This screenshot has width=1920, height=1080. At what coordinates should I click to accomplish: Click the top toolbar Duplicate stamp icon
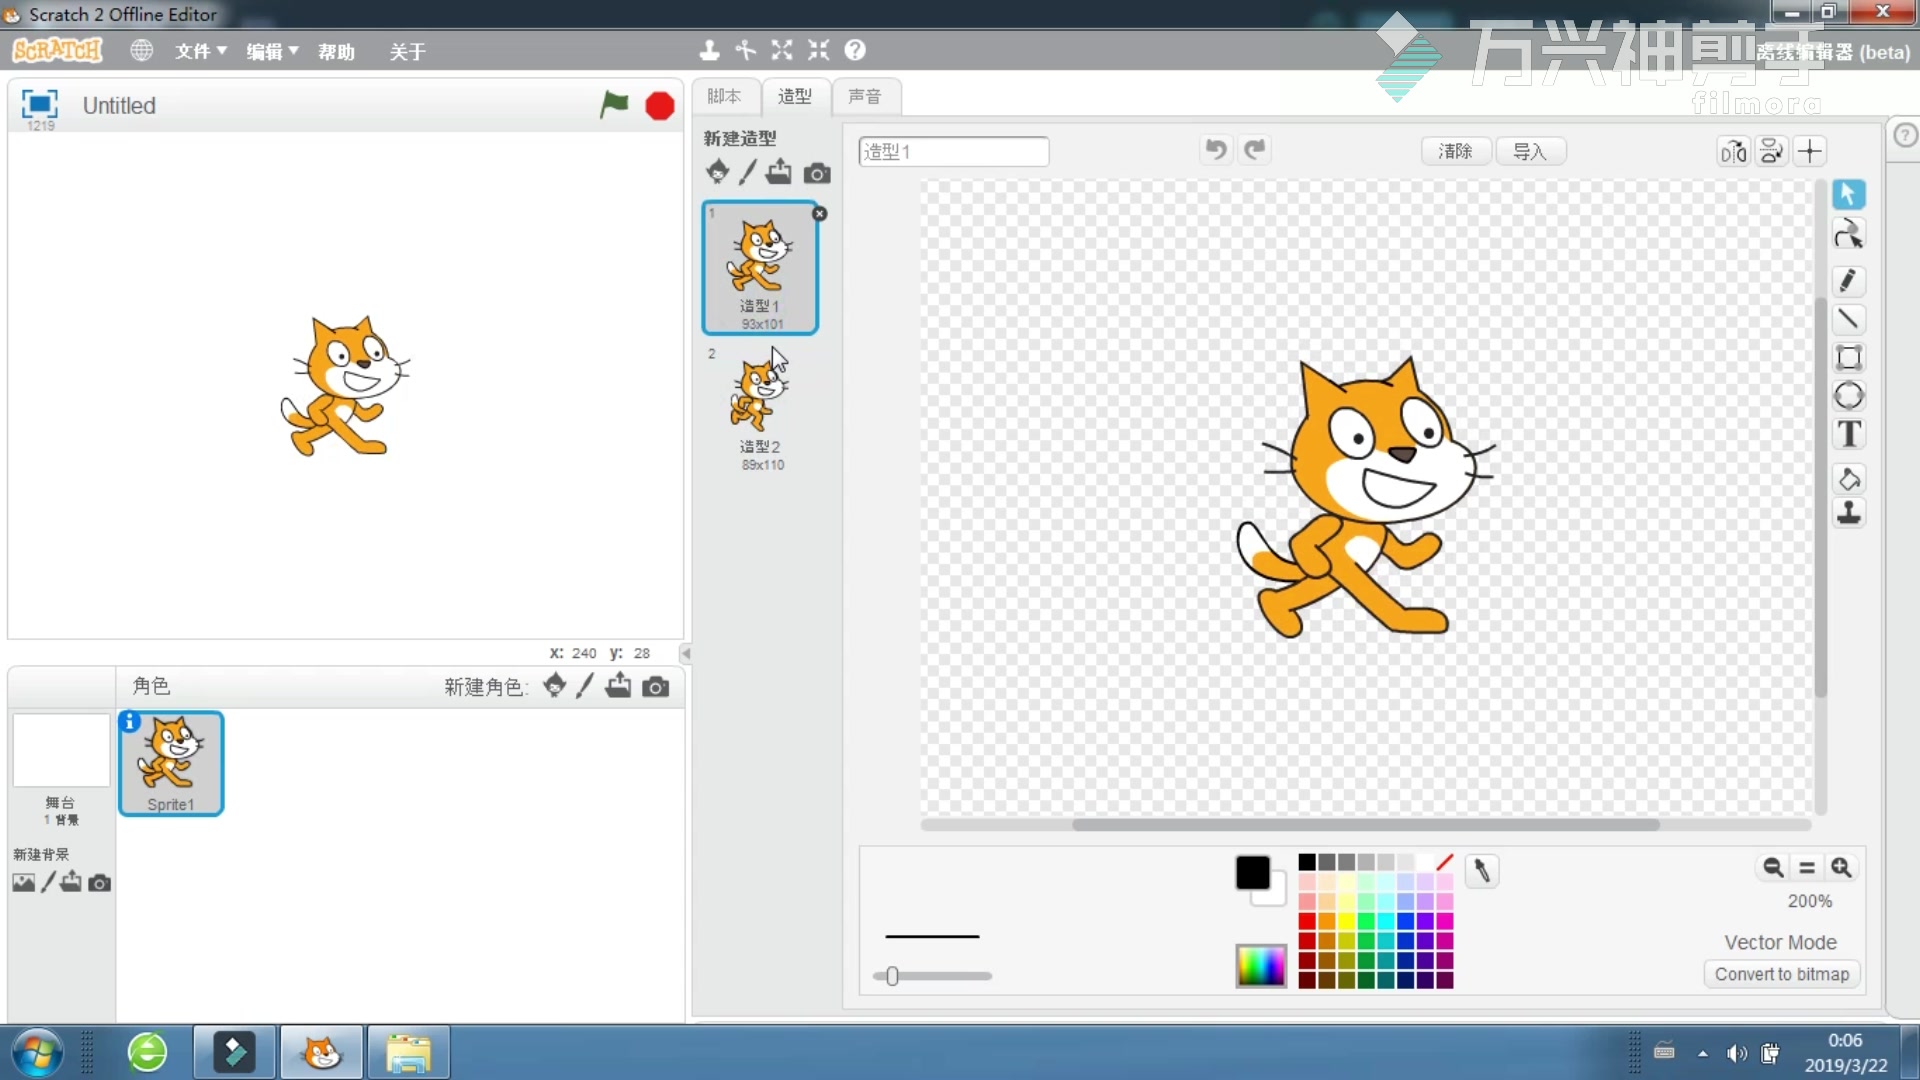click(x=709, y=50)
